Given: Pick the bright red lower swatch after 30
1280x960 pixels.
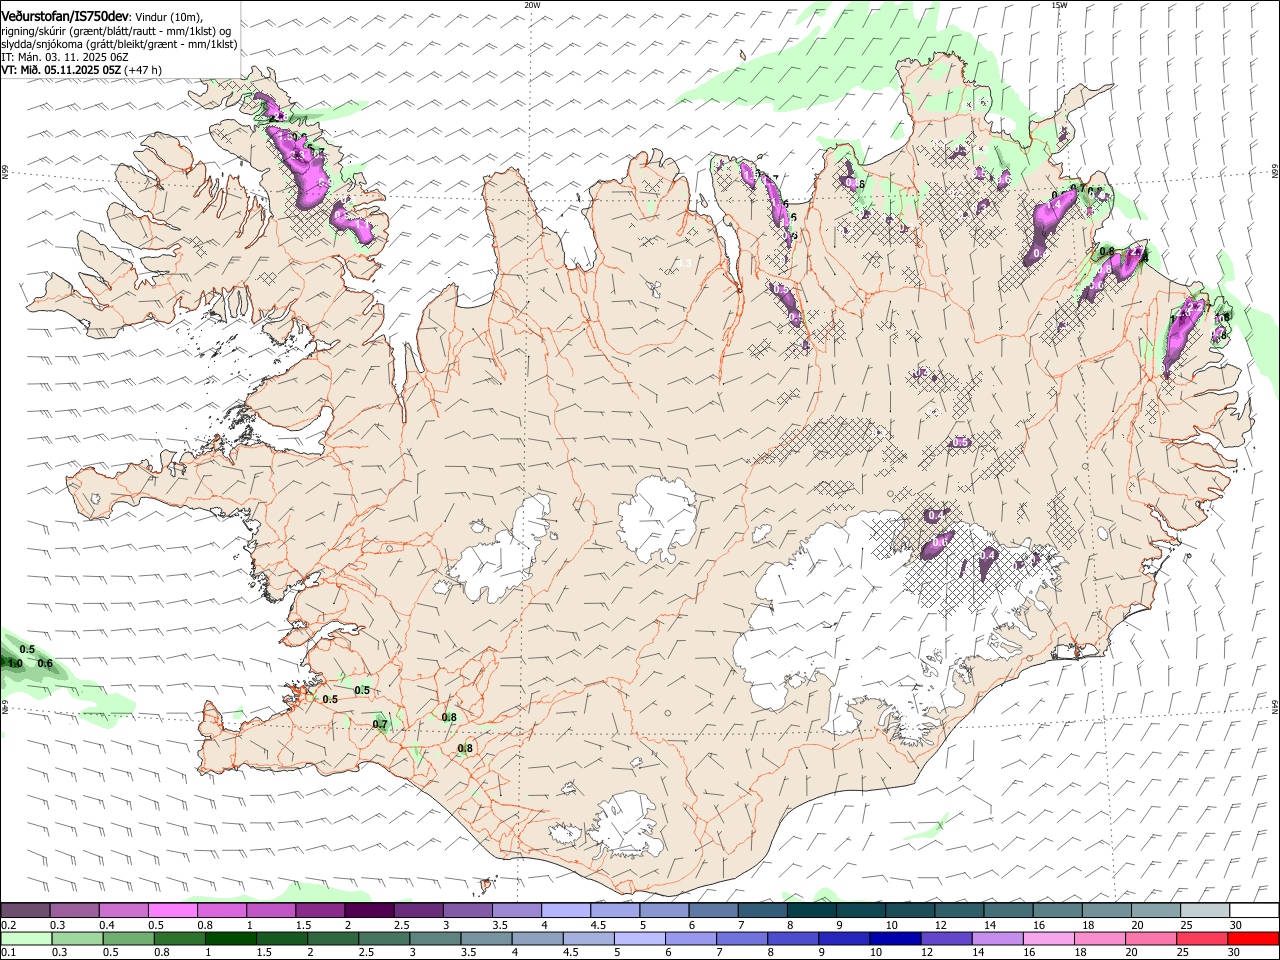Looking at the screenshot, I should coord(1253,939).
